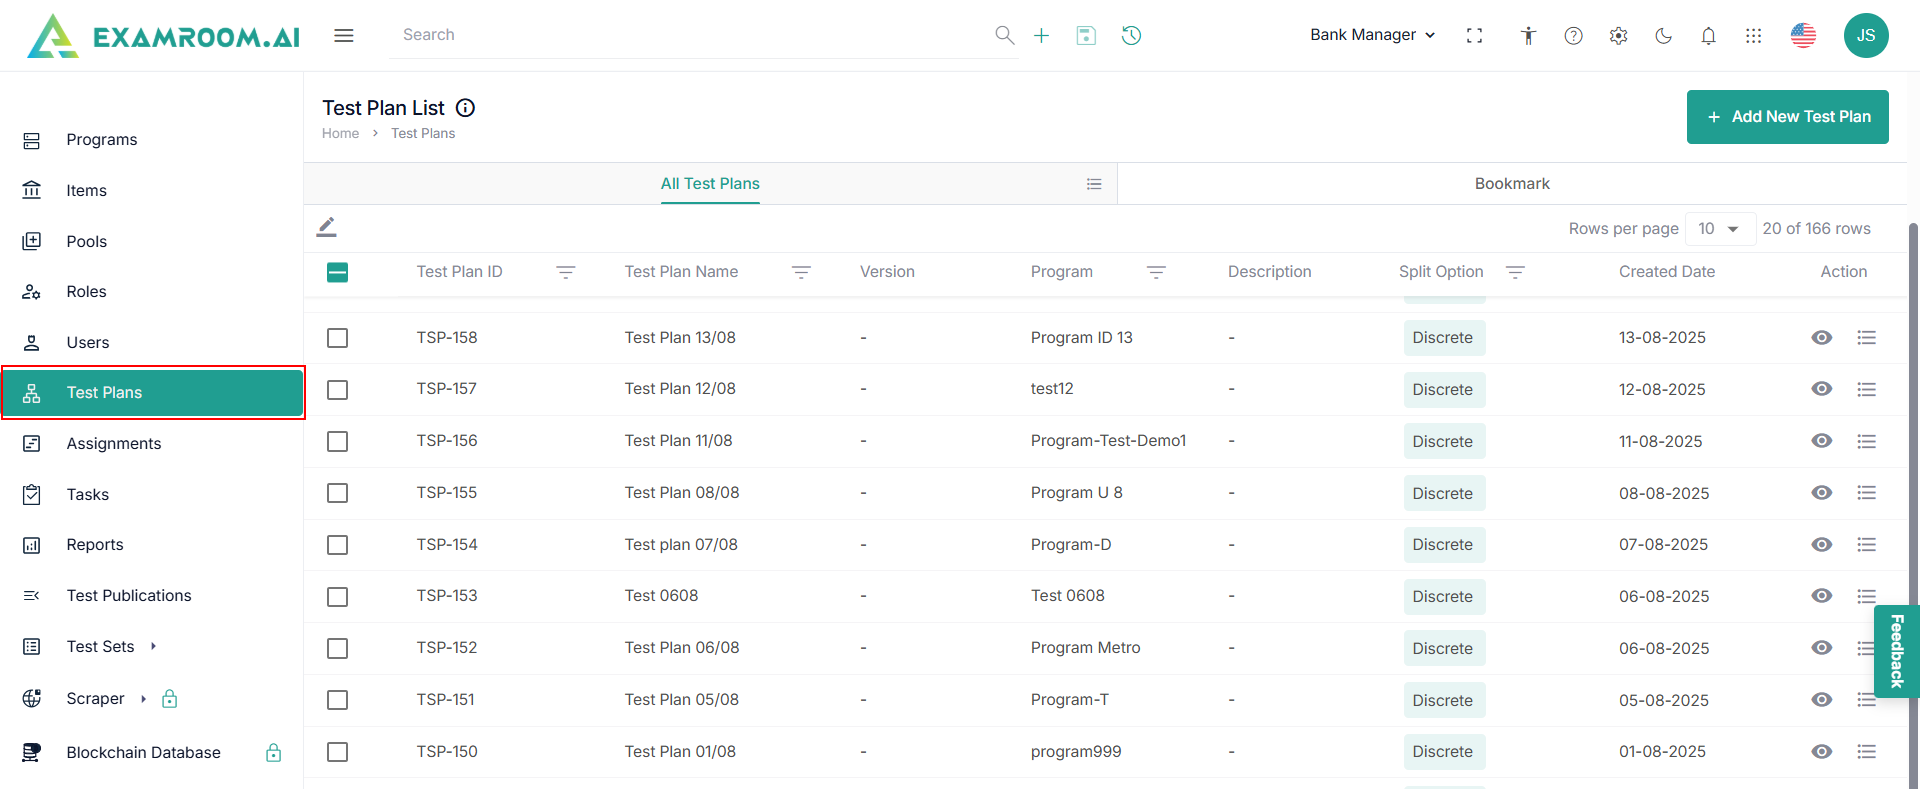Open the settings gear icon
The height and width of the screenshot is (789, 1920).
click(1618, 36)
